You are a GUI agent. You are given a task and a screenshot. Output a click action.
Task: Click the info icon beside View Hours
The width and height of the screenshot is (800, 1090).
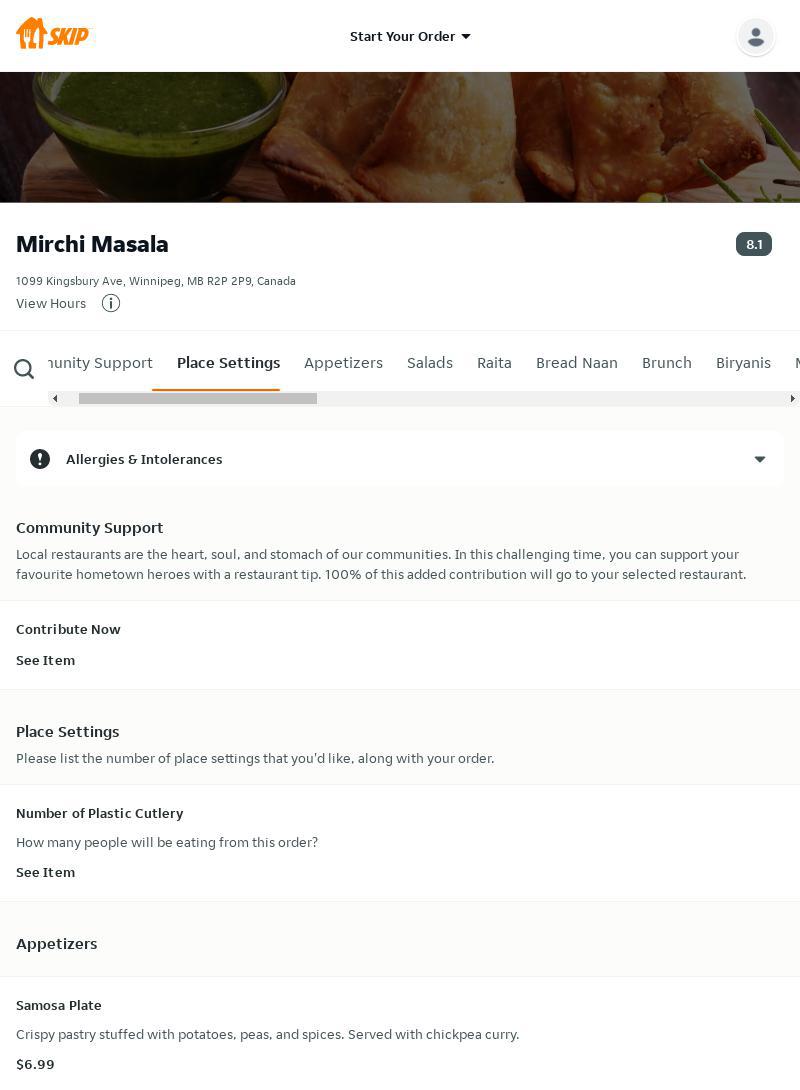point(111,303)
